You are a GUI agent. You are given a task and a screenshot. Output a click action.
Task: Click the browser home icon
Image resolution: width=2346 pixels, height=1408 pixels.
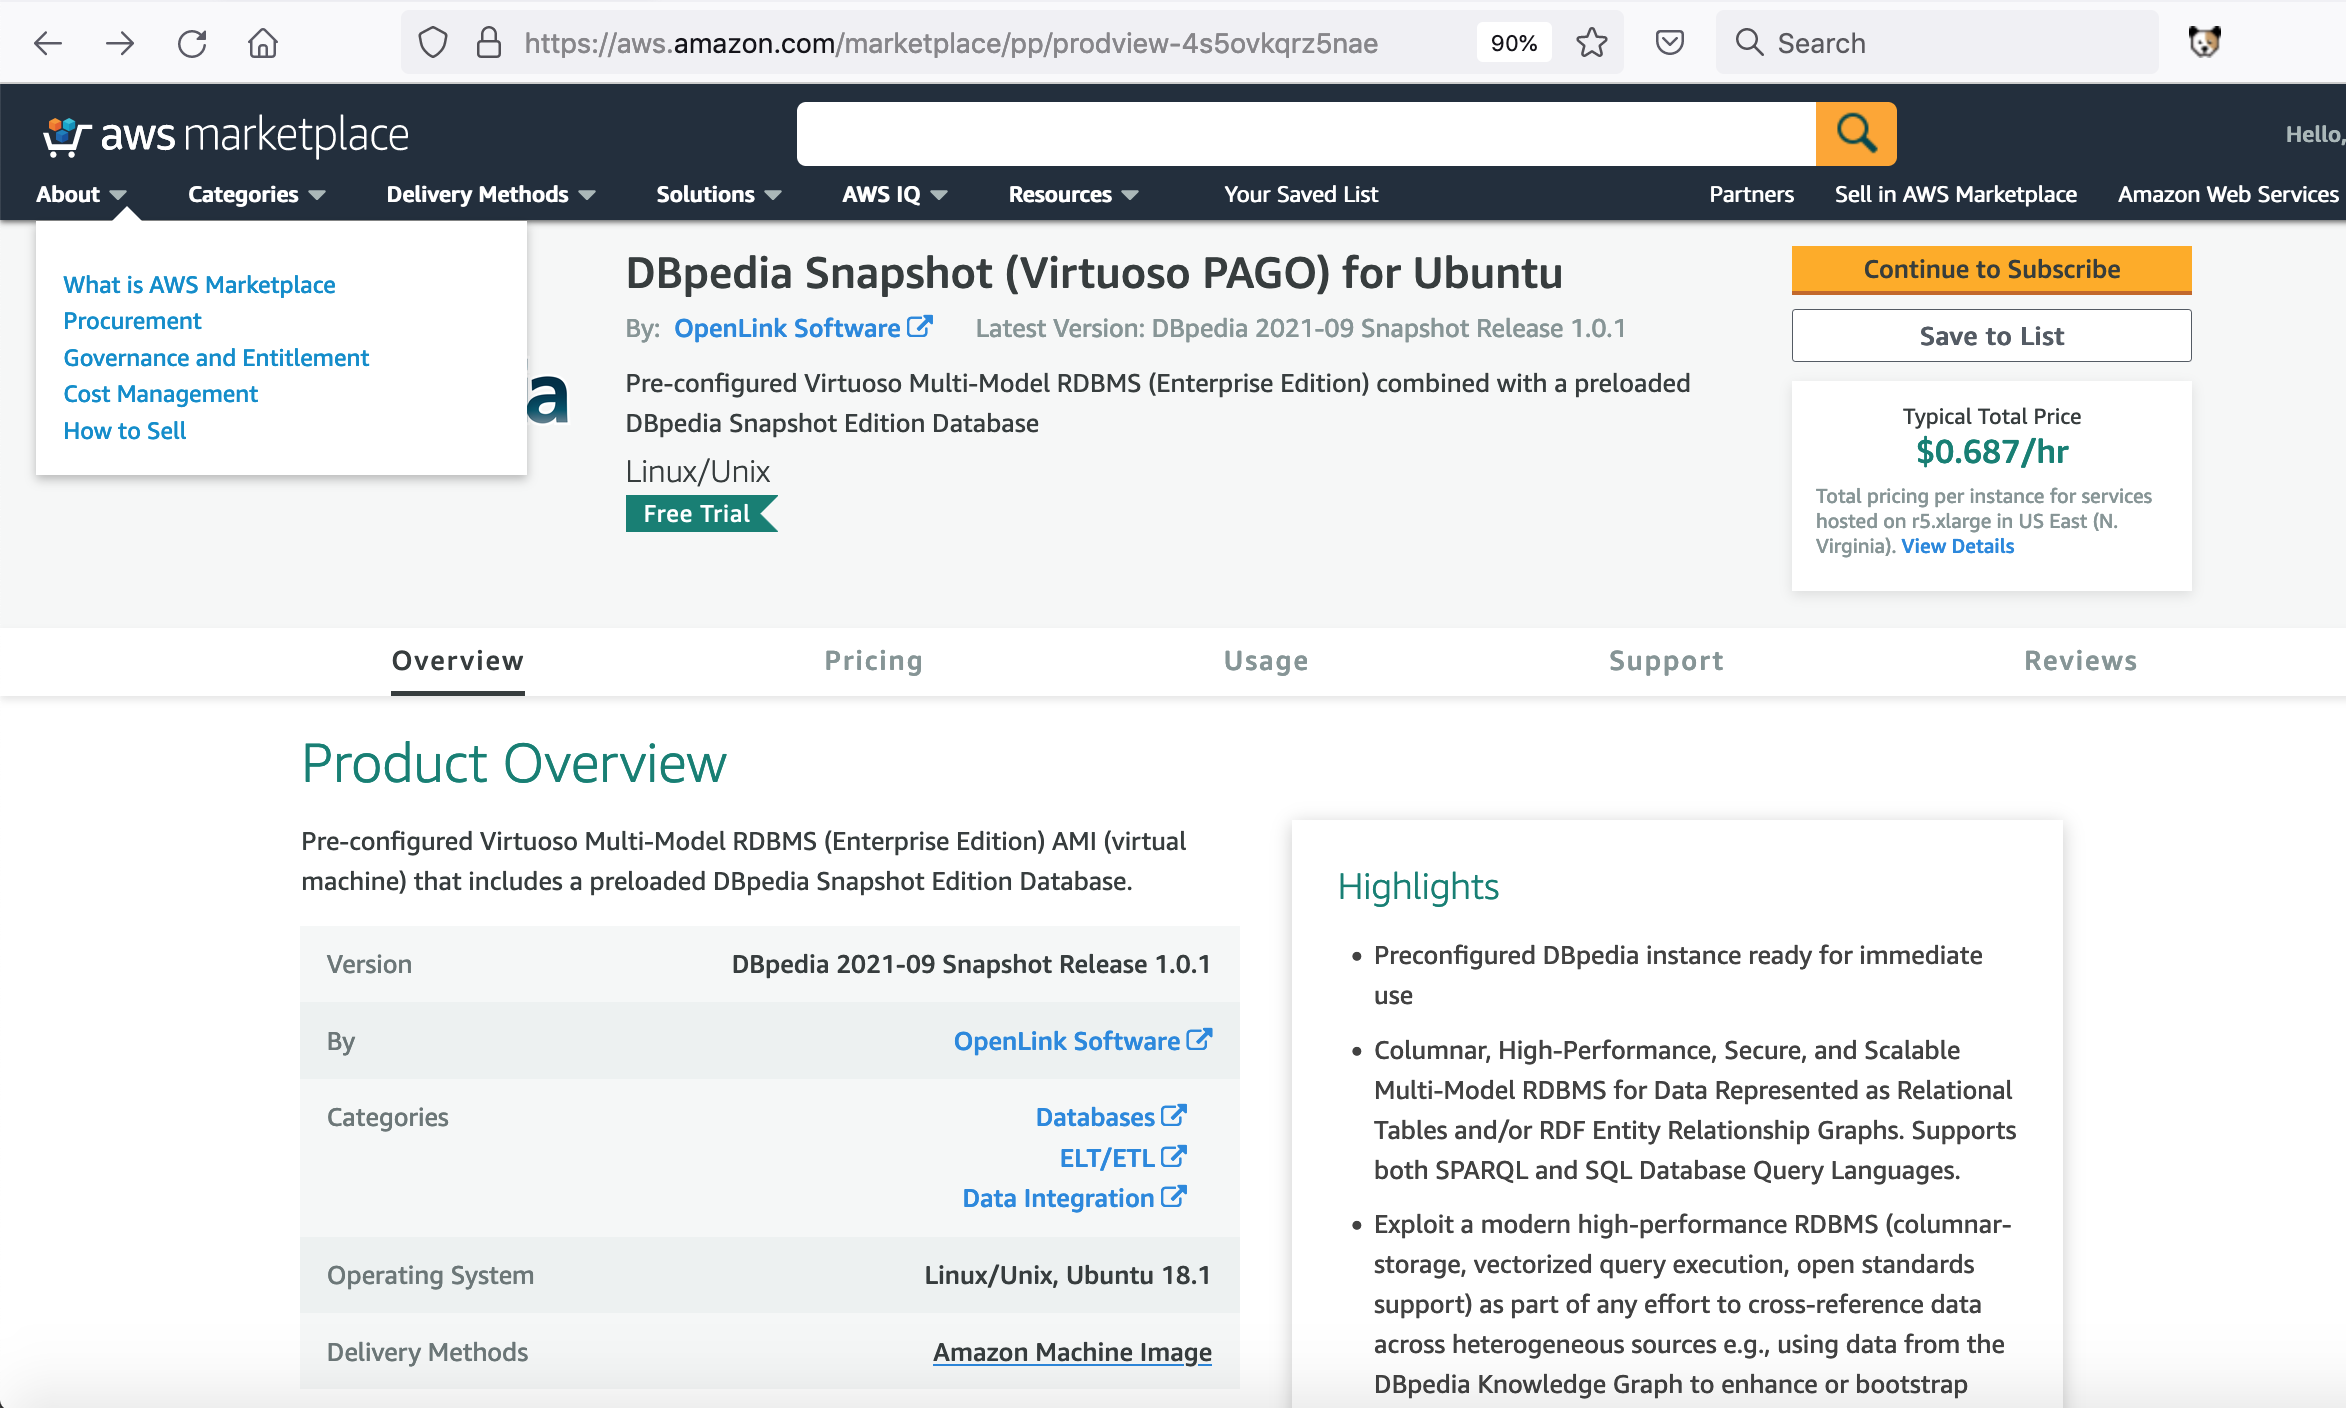[263, 43]
